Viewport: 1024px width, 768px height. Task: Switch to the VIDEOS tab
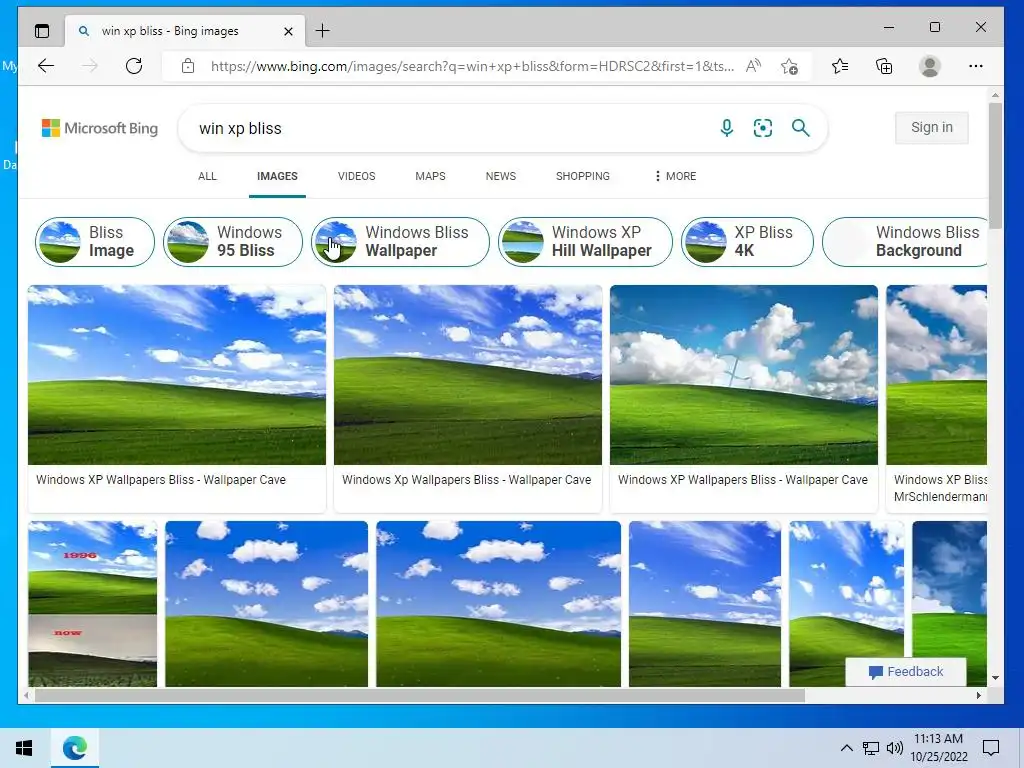[357, 176]
